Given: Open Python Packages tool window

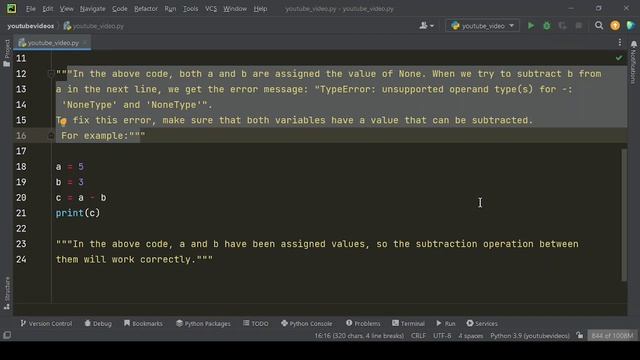Looking at the screenshot, I should 203,323.
